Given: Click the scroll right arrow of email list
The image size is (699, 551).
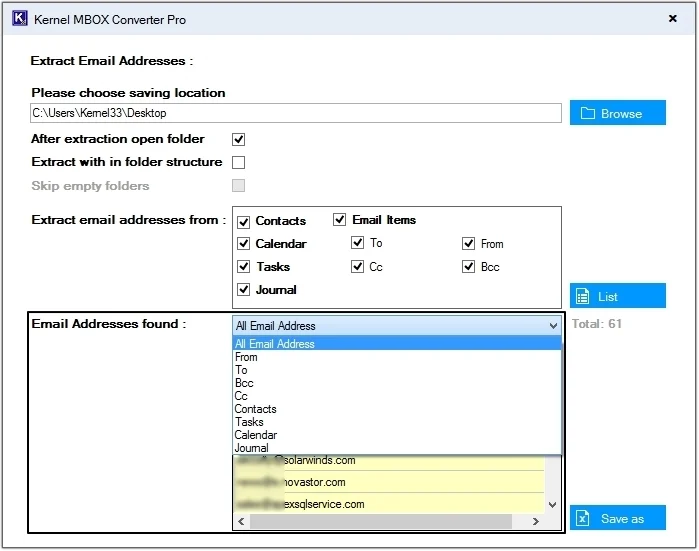Looking at the screenshot, I should tap(536, 521).
